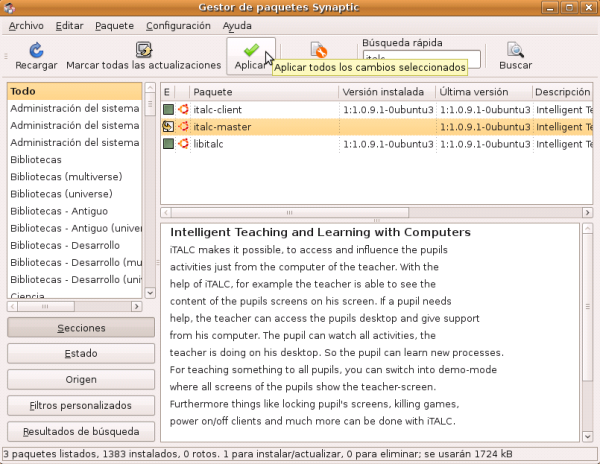600x464 pixels.
Task: Open the Archivo menu
Action: tap(26, 25)
